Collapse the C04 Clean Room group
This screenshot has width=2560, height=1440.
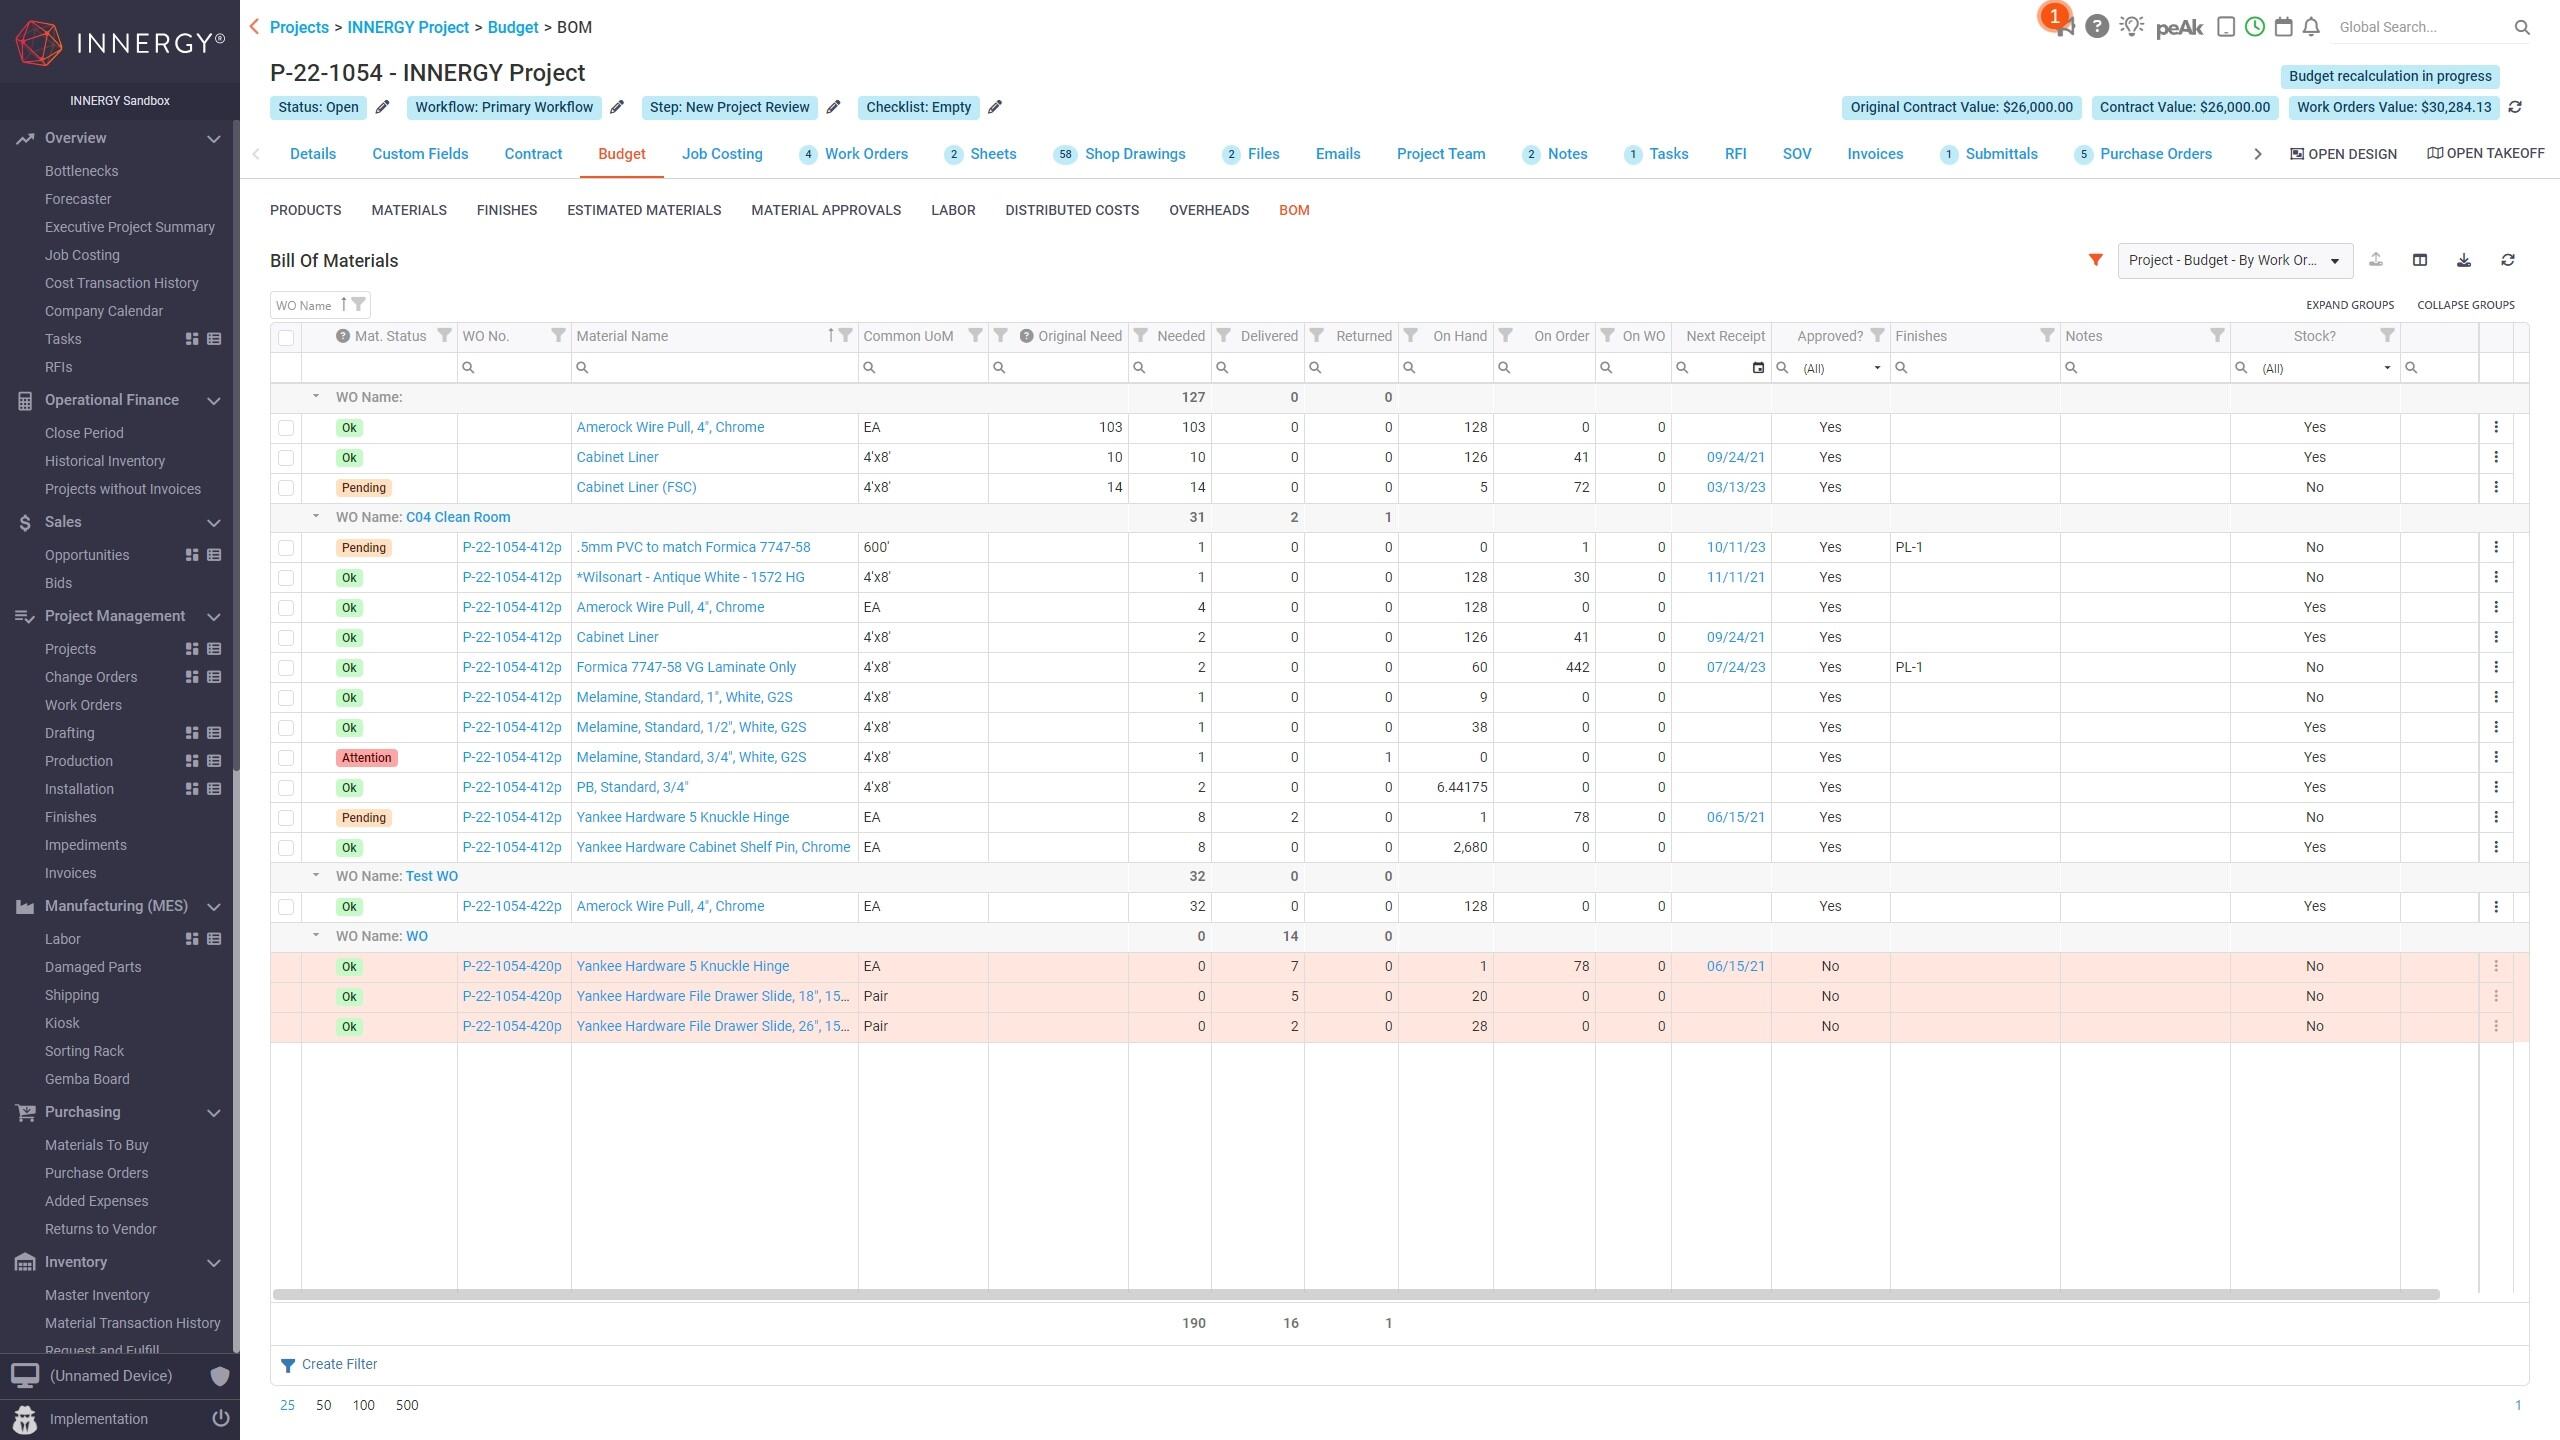[x=315, y=517]
